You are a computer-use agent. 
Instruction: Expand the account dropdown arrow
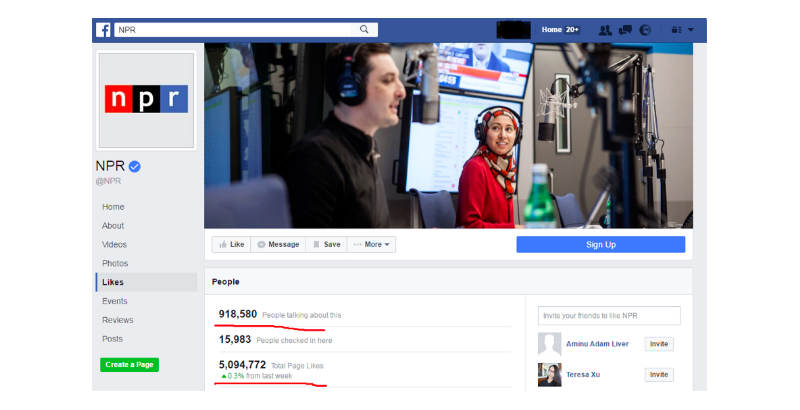tap(691, 30)
